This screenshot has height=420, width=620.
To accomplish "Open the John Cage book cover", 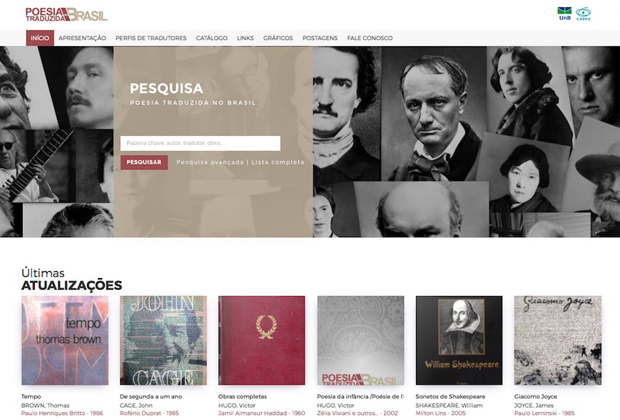I will pyautogui.click(x=163, y=340).
